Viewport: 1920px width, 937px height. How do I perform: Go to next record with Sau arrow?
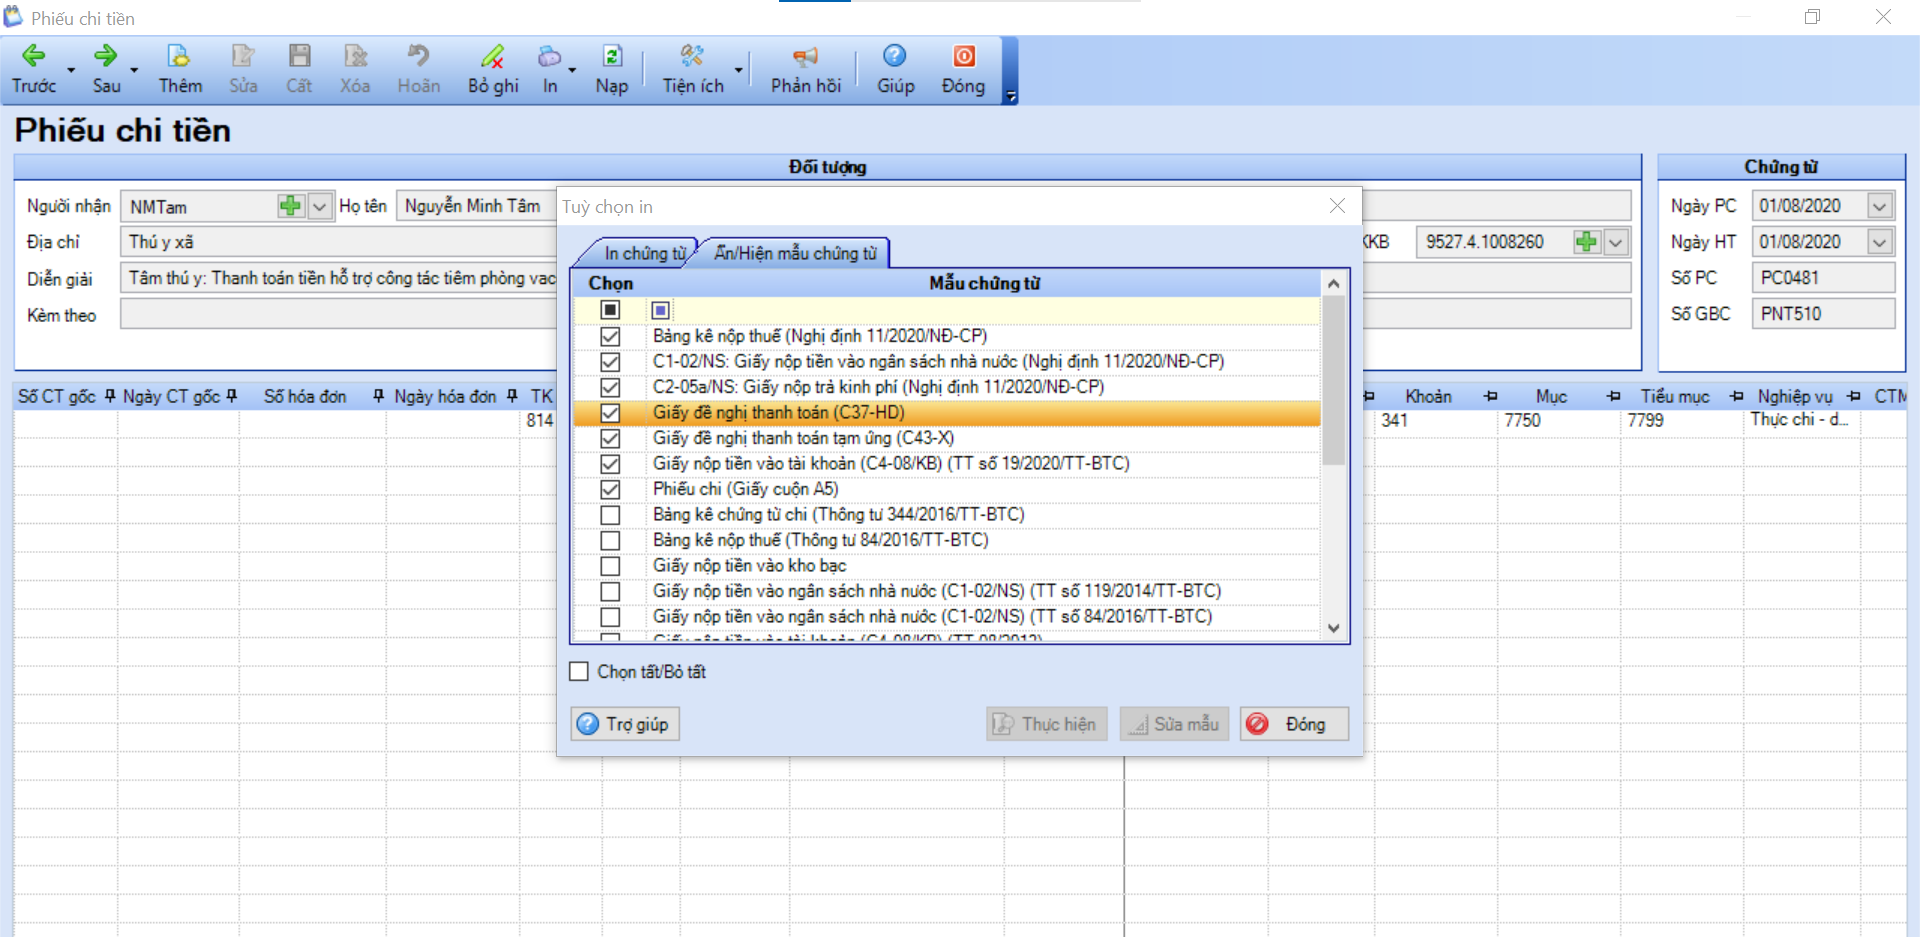tap(106, 56)
